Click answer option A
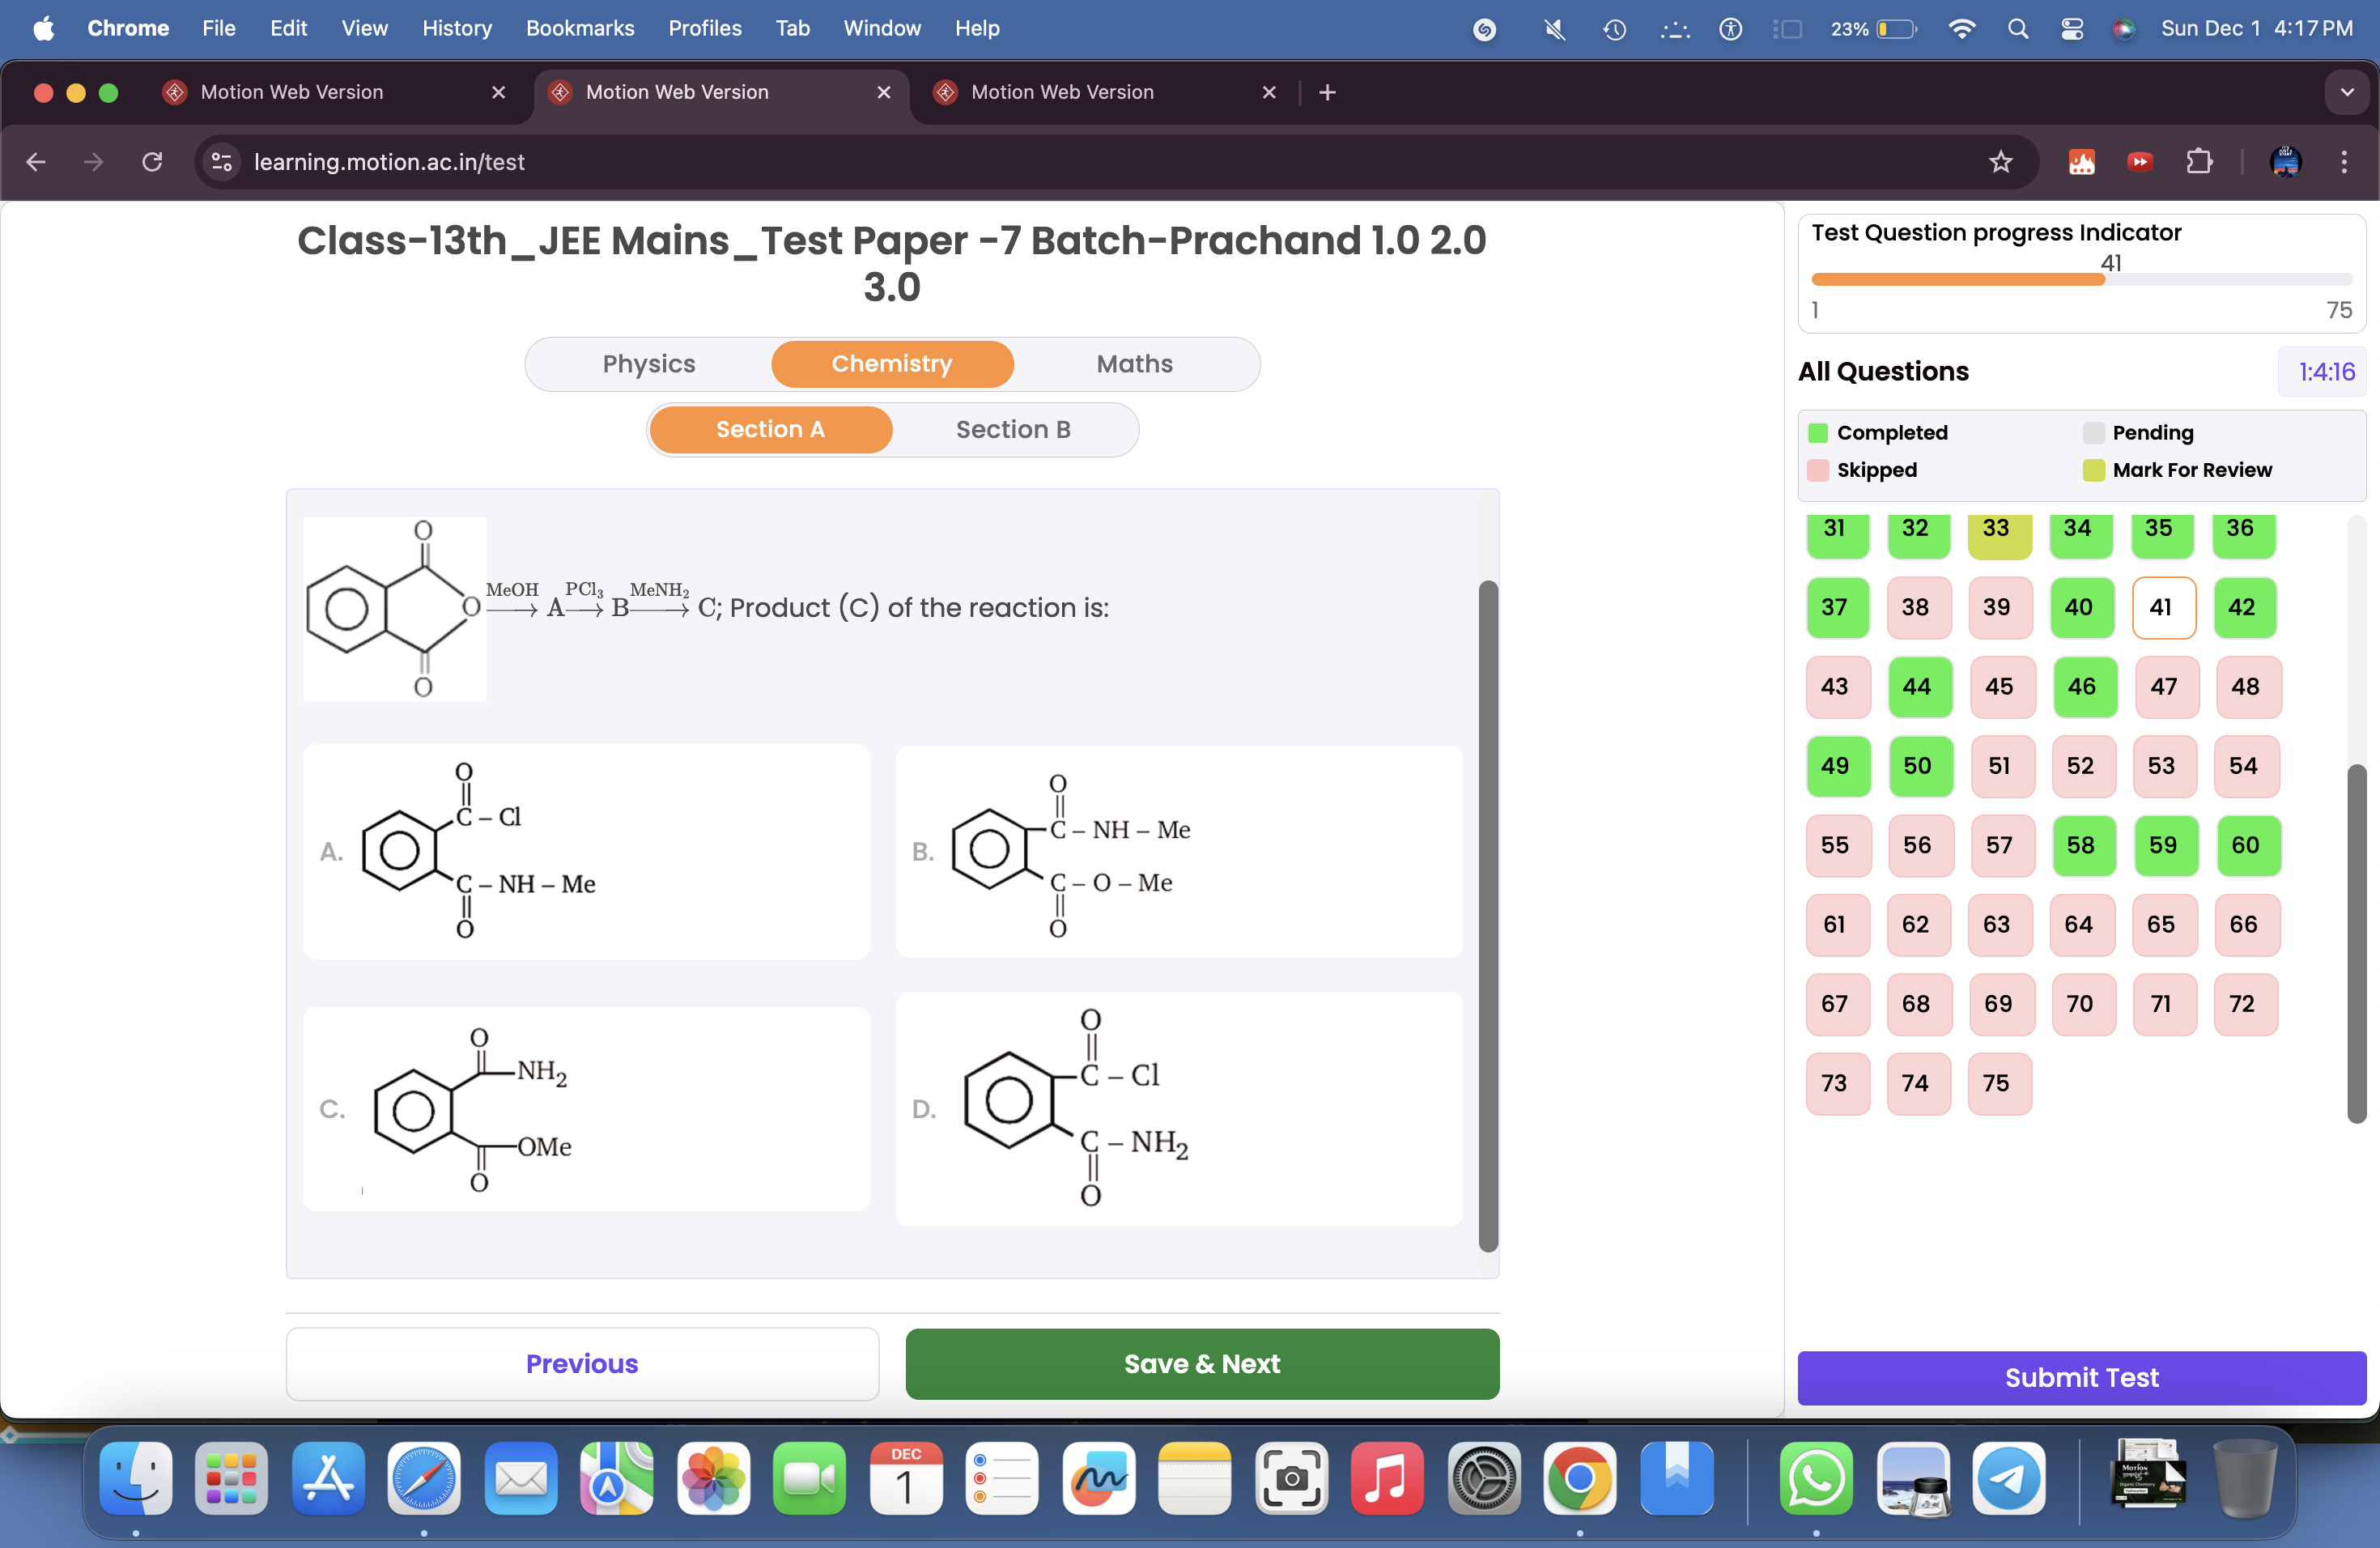 (x=584, y=848)
